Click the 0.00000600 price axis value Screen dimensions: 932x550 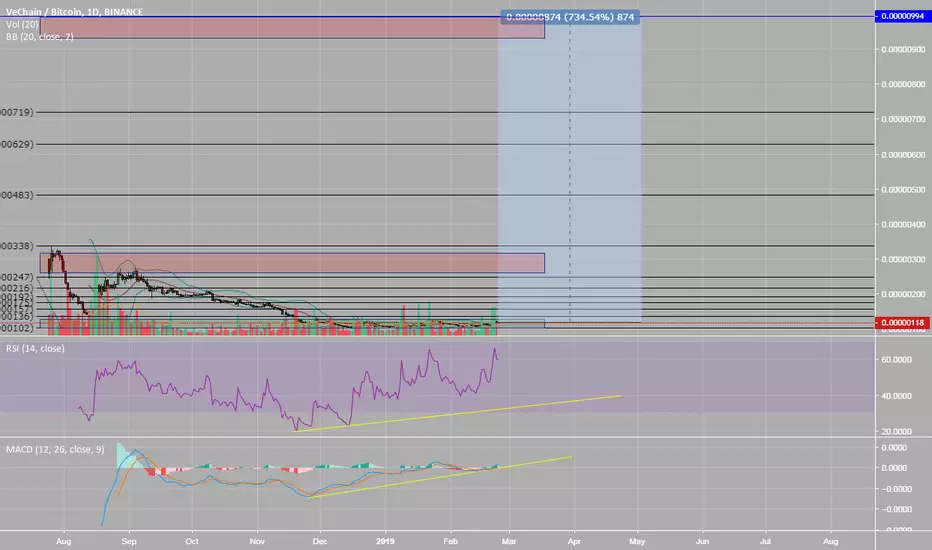(903, 155)
